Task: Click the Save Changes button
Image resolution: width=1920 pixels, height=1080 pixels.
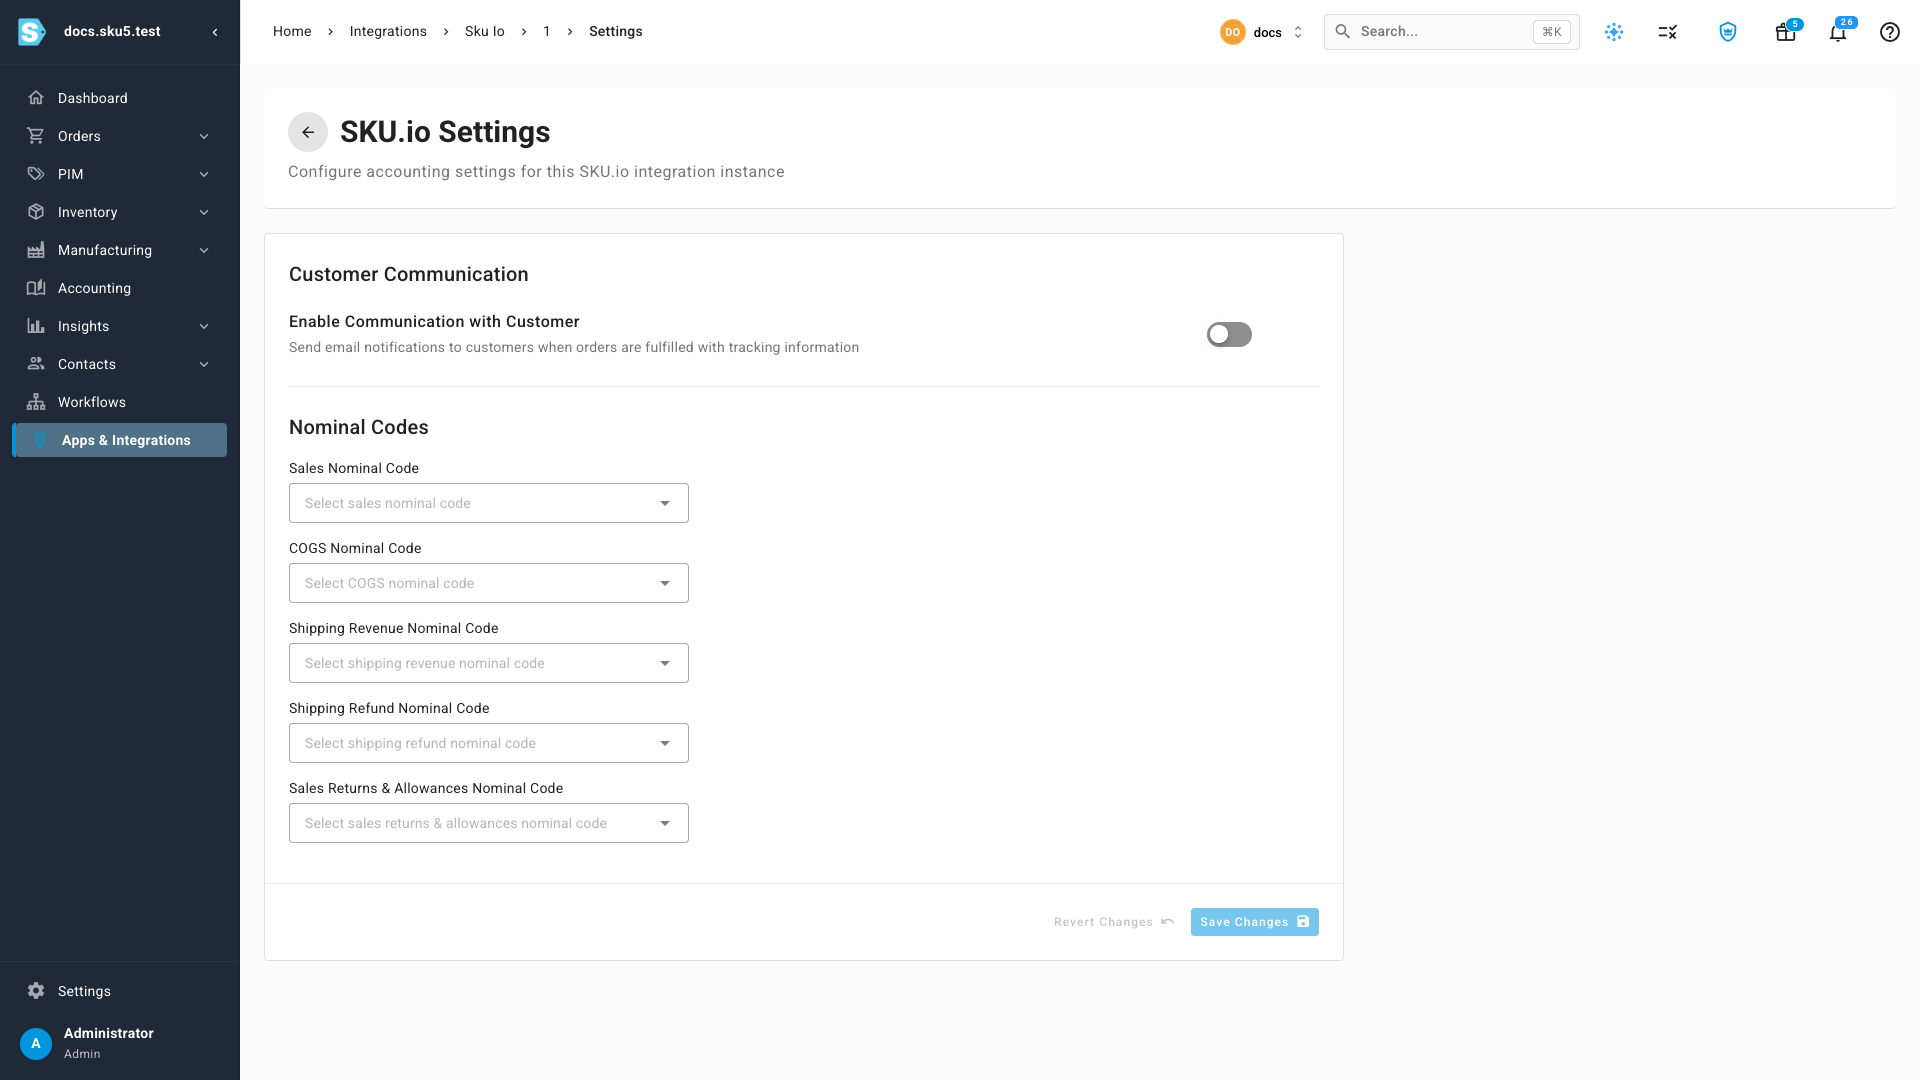Action: pyautogui.click(x=1254, y=922)
